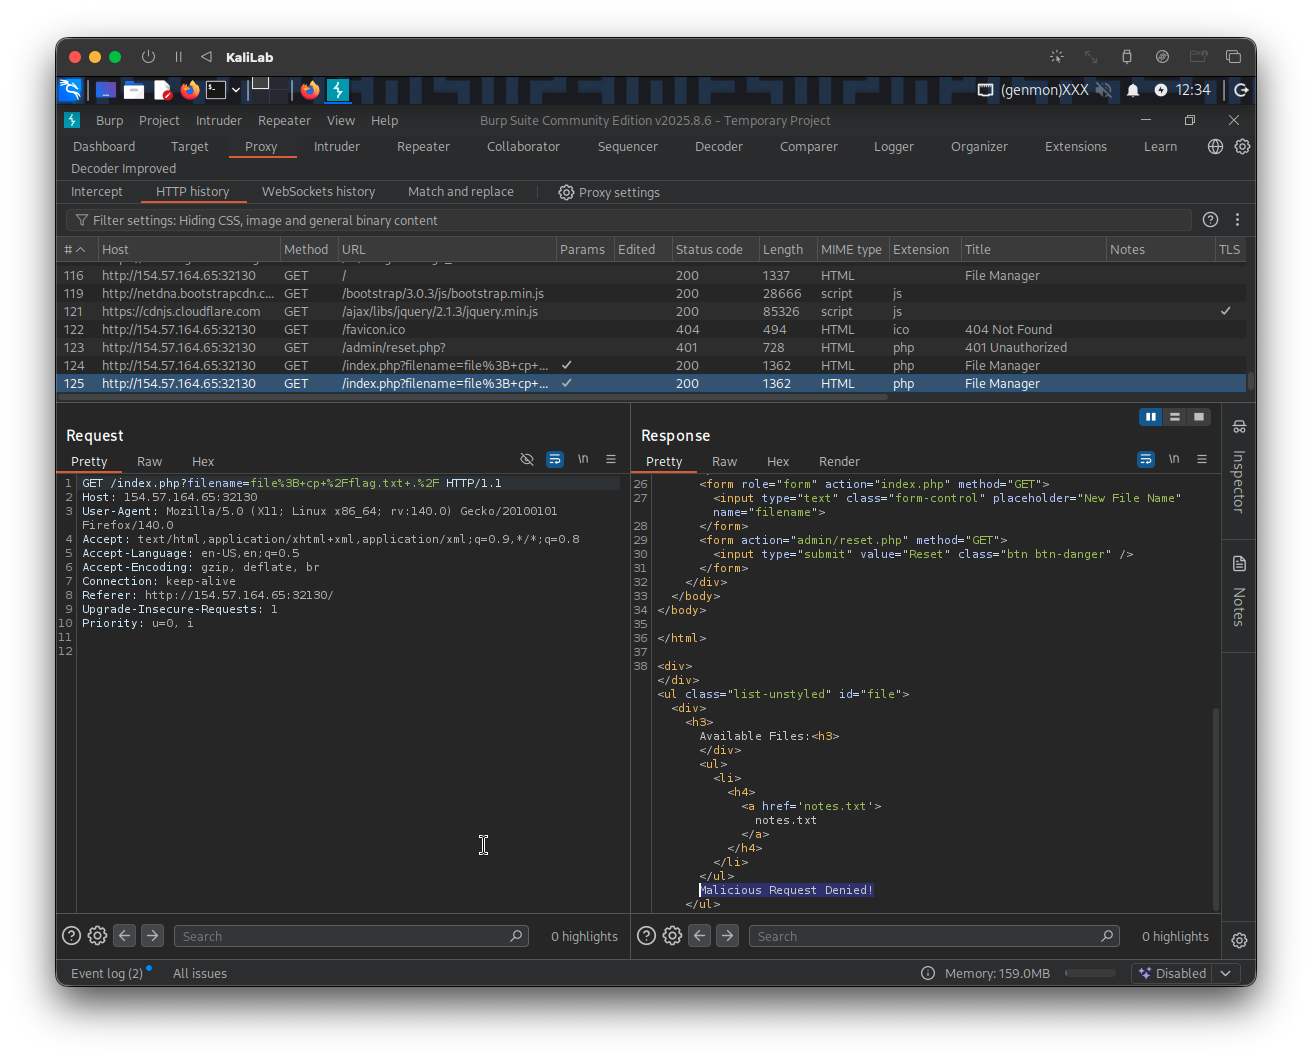Open Request editor hamburger options menu
This screenshot has width=1312, height=1060.
point(611,460)
